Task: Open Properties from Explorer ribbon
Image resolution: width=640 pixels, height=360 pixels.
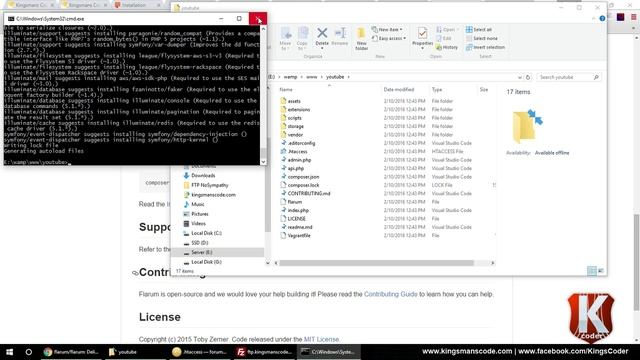Action: click(422, 38)
